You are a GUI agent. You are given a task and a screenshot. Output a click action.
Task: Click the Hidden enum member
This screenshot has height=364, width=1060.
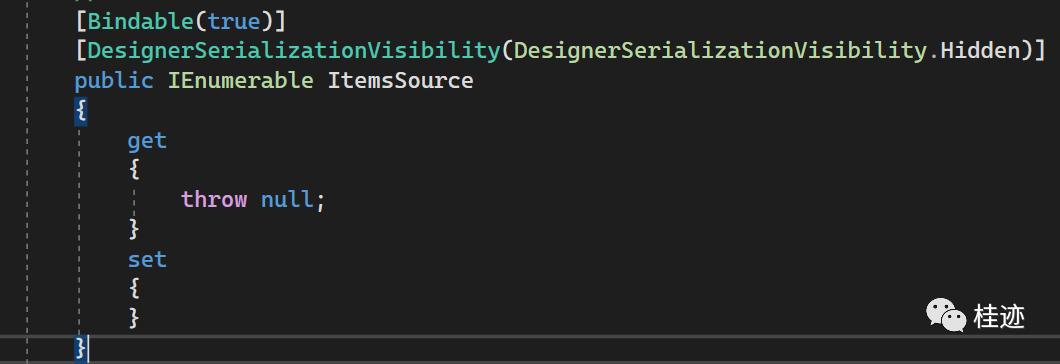pos(979,51)
